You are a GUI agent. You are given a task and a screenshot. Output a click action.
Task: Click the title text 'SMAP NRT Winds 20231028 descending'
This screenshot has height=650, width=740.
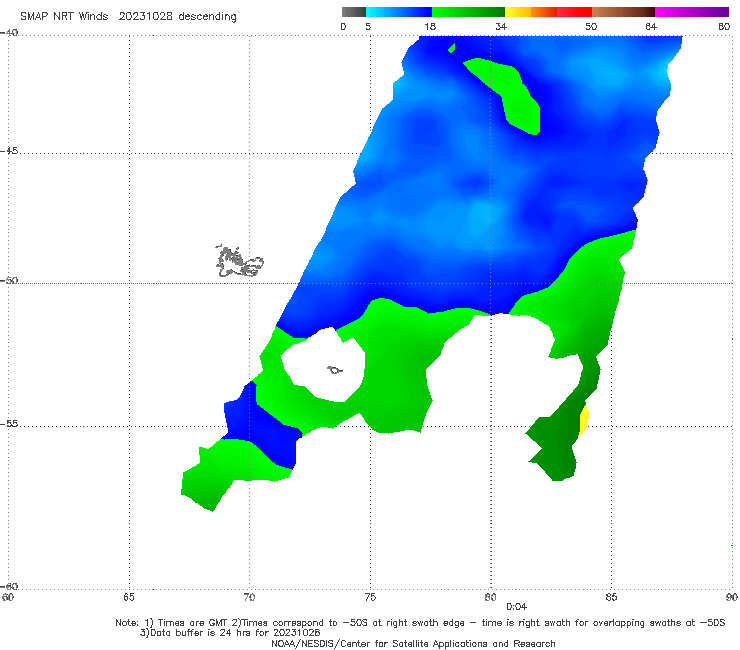coord(128,16)
